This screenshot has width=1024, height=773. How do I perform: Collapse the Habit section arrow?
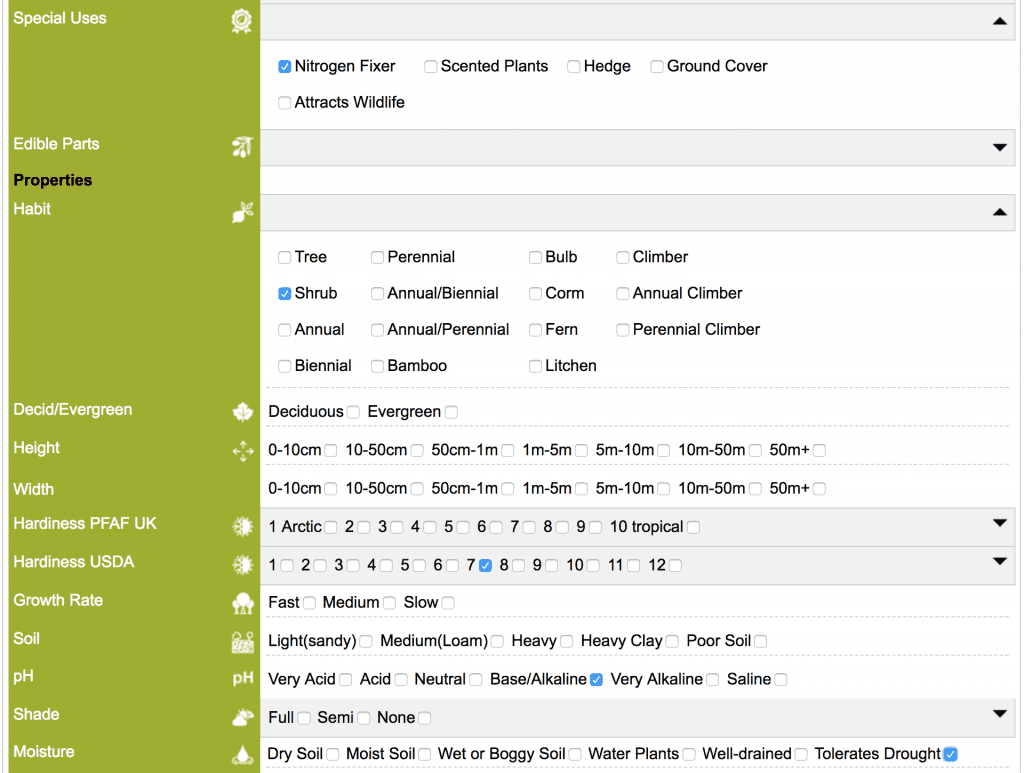point(999,212)
